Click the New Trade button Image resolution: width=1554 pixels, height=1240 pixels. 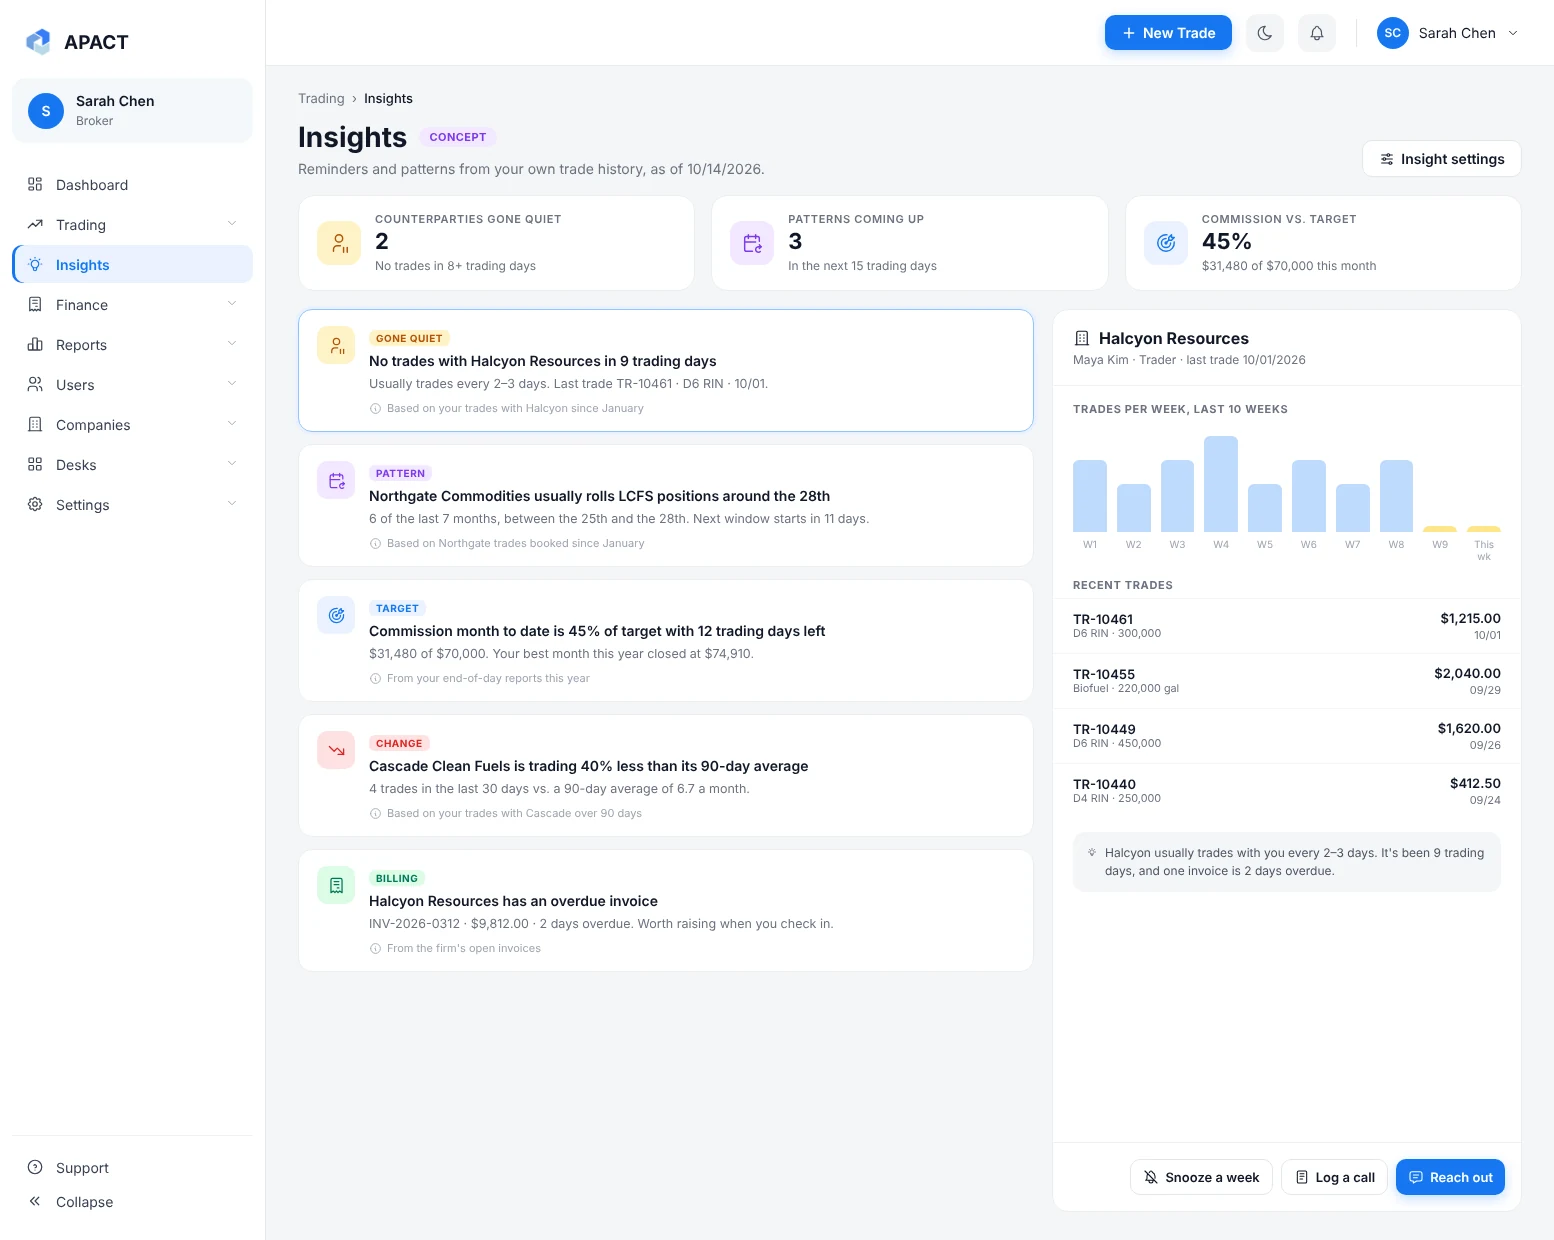[x=1168, y=33]
